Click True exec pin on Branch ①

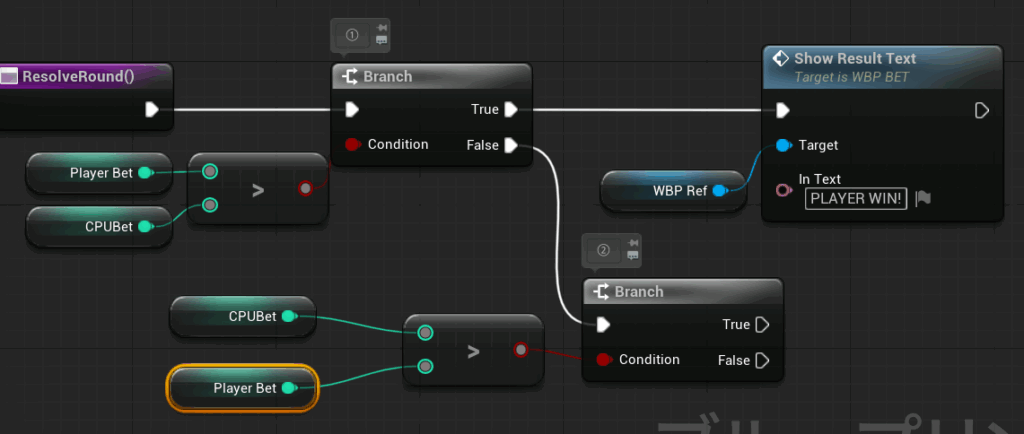coord(511,109)
